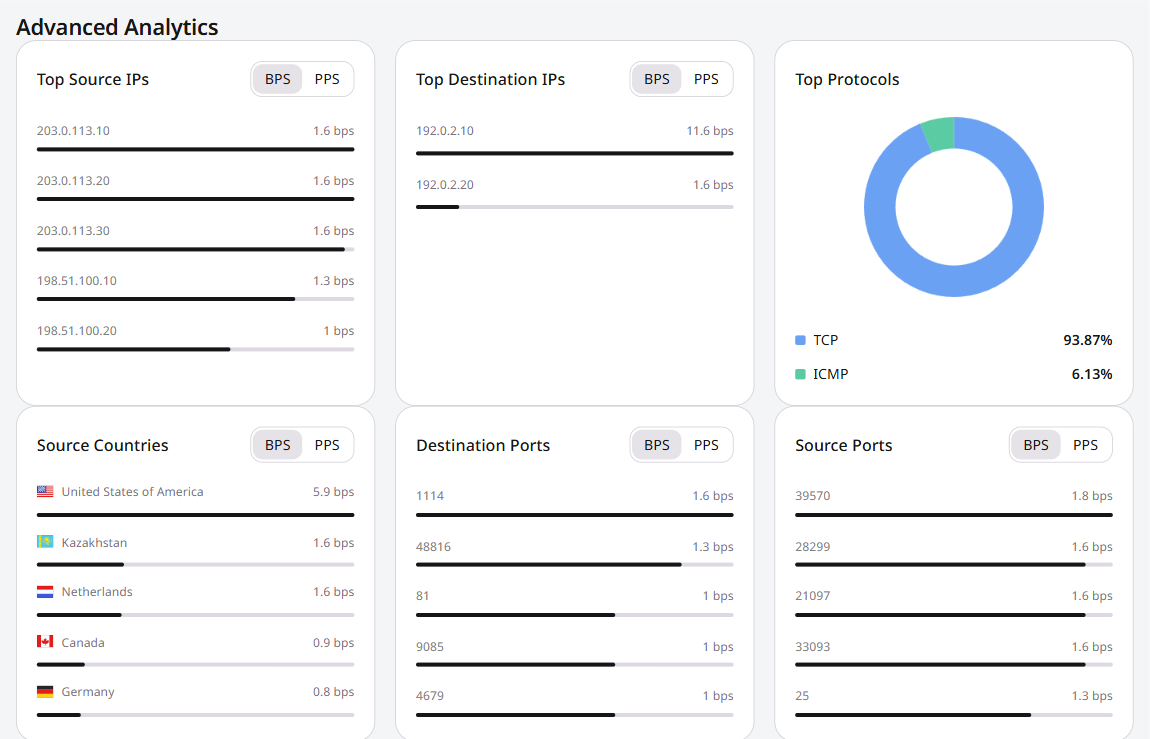This screenshot has width=1150, height=739.
Task: Click source IP 198.51.100.10
Action: coord(77,281)
